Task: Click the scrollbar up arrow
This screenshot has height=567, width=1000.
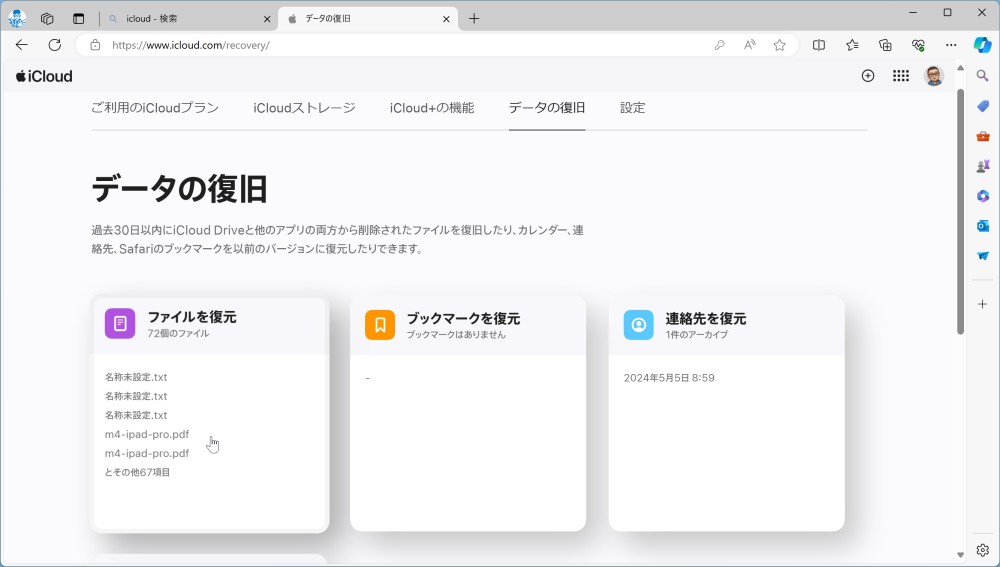Action: [960, 67]
